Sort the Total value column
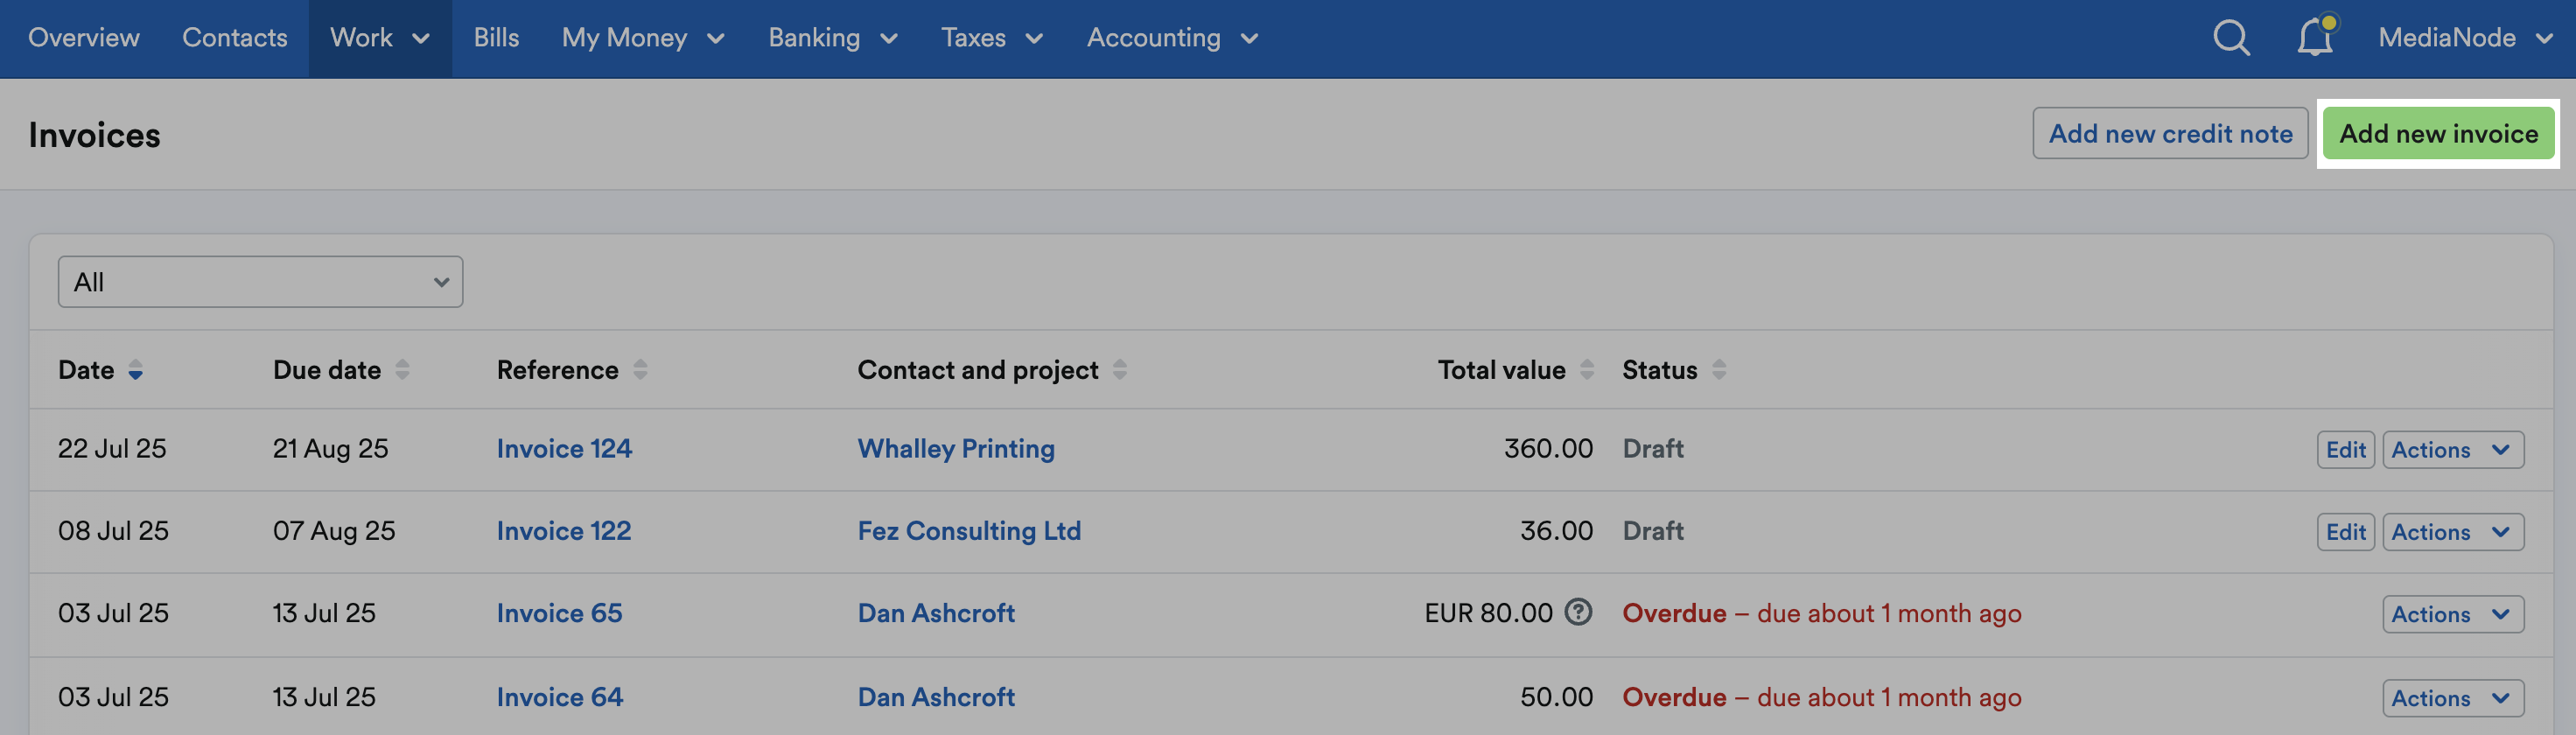 click(1588, 369)
